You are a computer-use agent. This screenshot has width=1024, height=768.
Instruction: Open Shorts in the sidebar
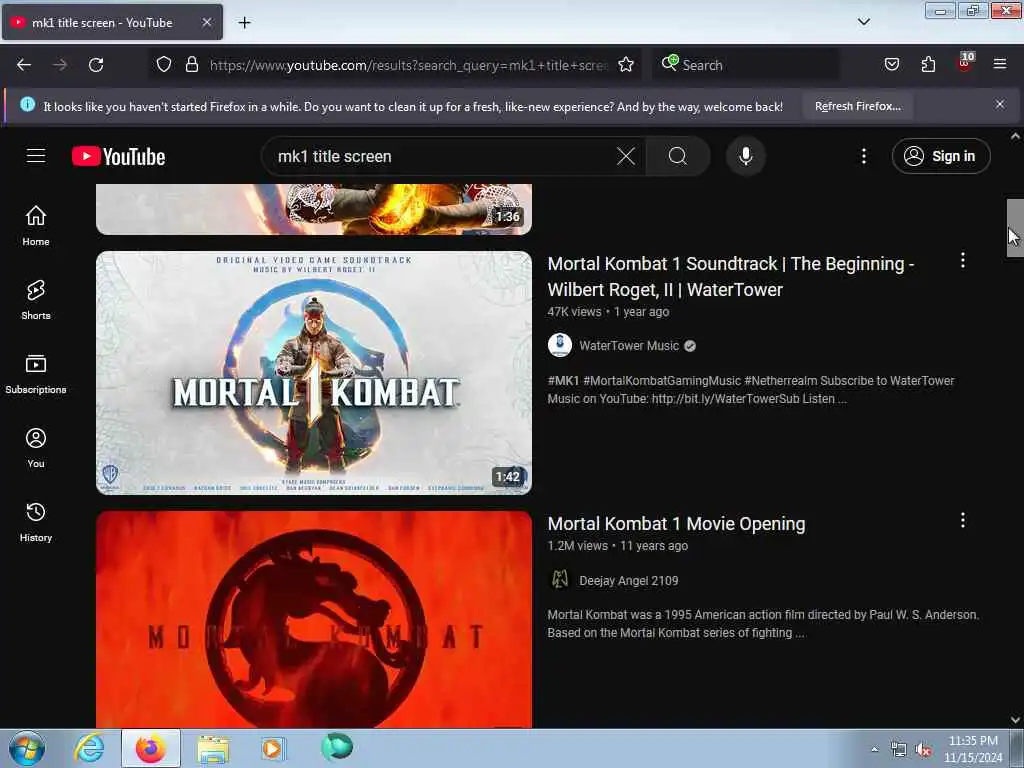pyautogui.click(x=36, y=300)
